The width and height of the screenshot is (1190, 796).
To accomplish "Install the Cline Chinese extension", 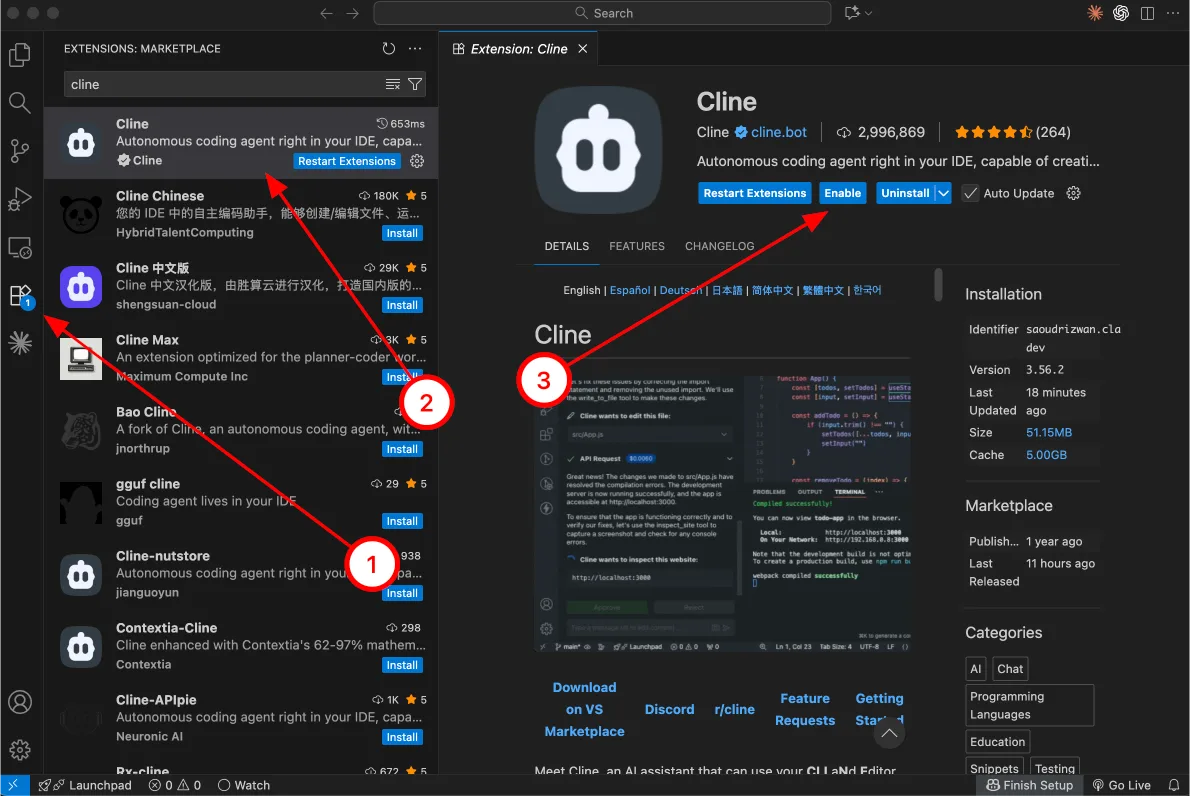I will point(402,233).
